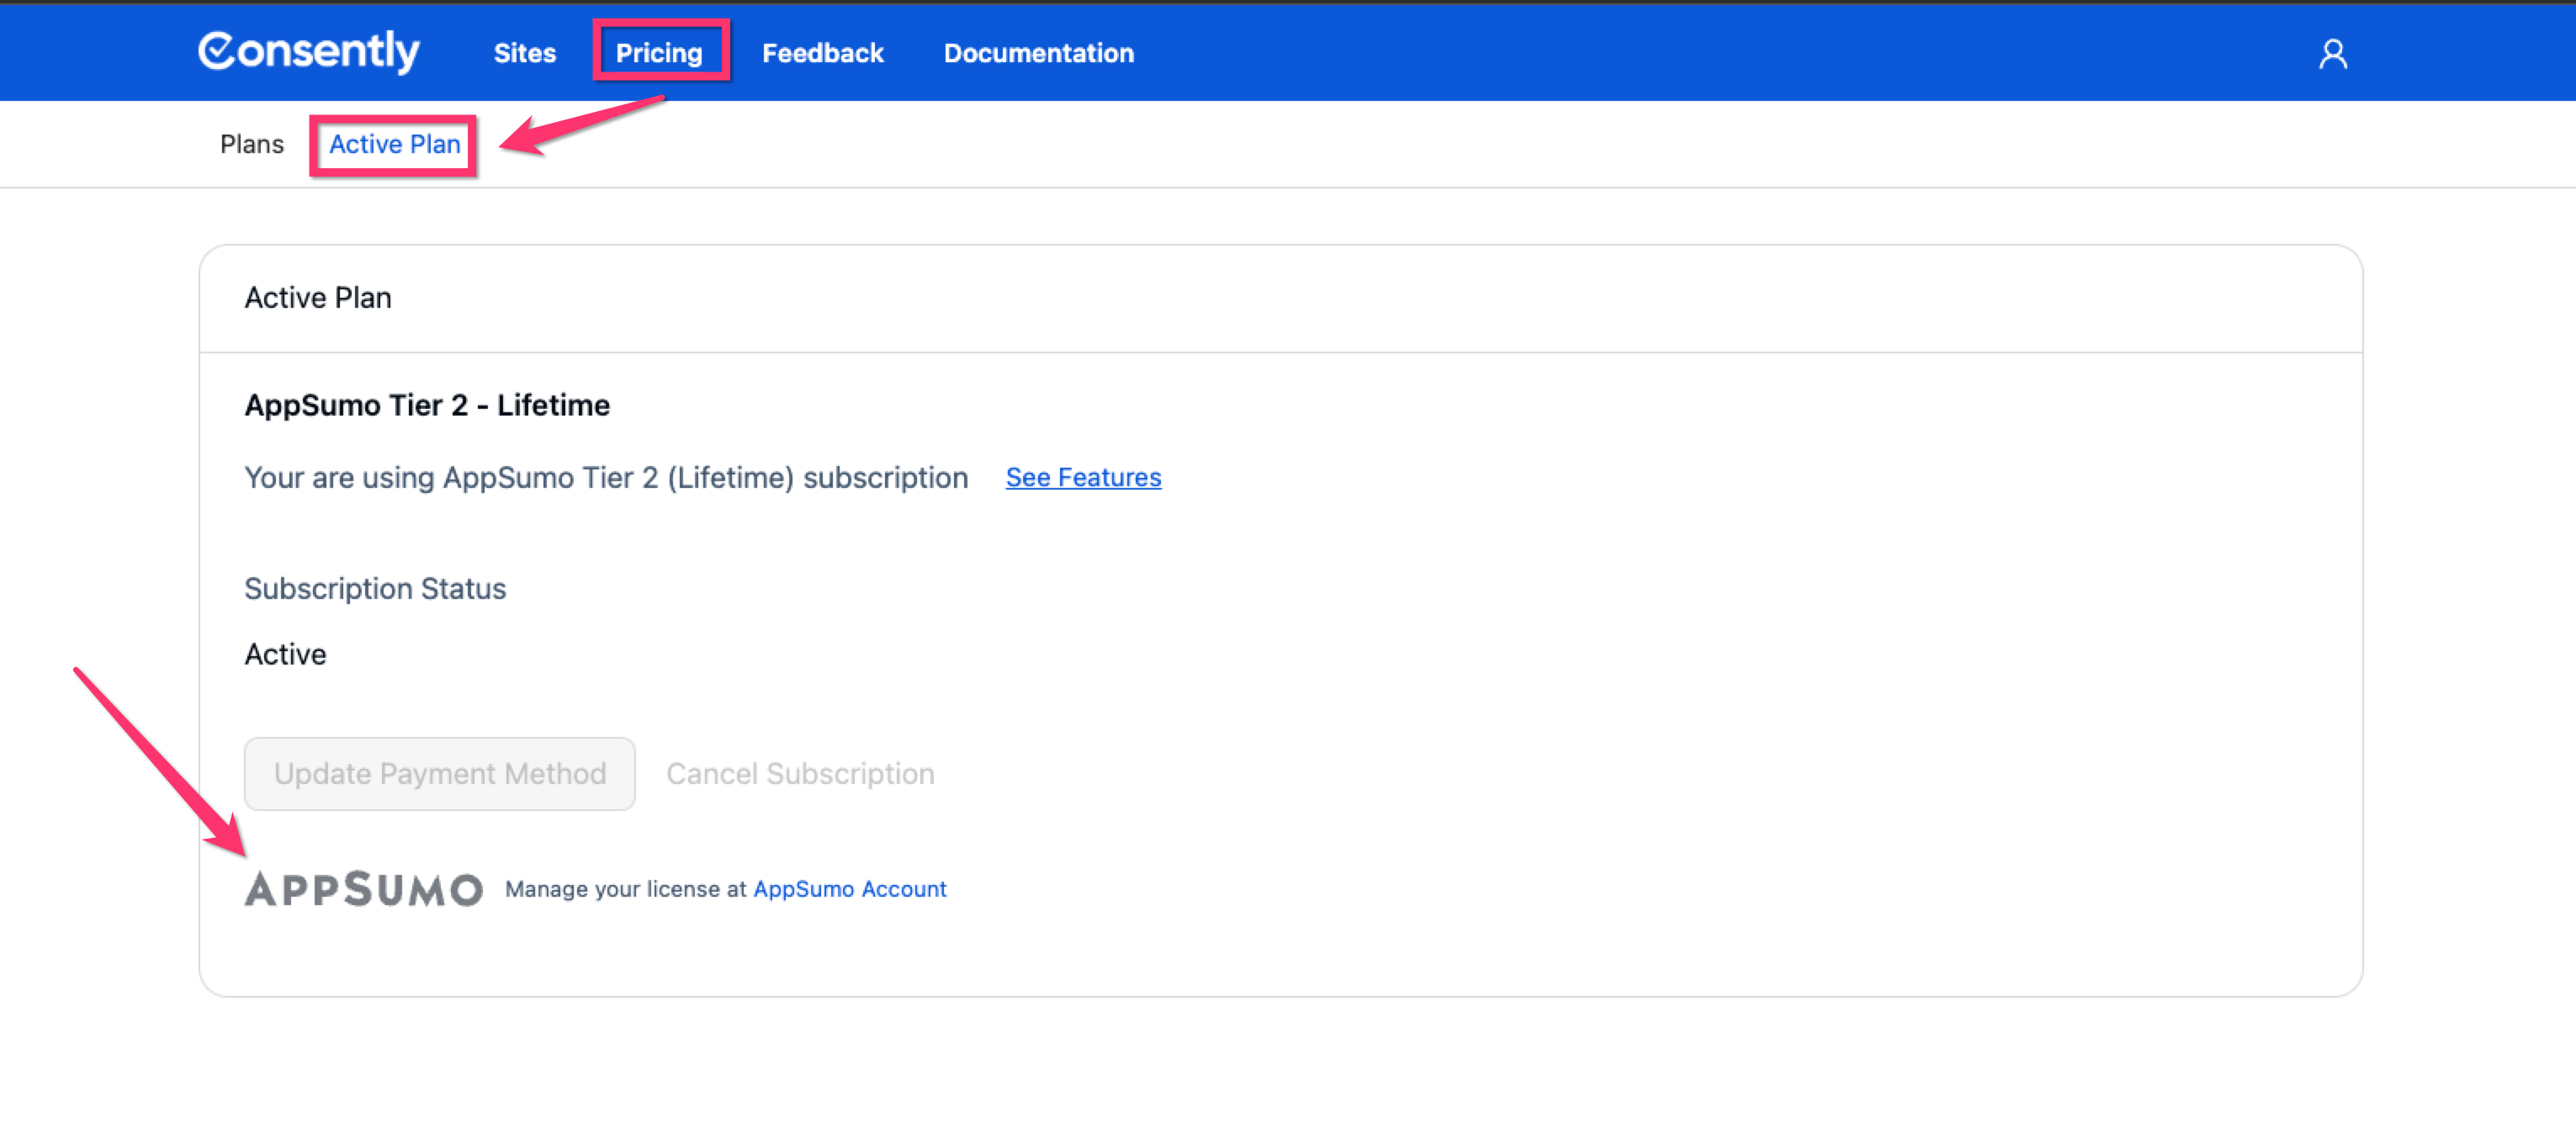Image resolution: width=2576 pixels, height=1134 pixels.
Task: Click the AppSumo Tier 2 - Lifetime heading
Action: click(427, 405)
